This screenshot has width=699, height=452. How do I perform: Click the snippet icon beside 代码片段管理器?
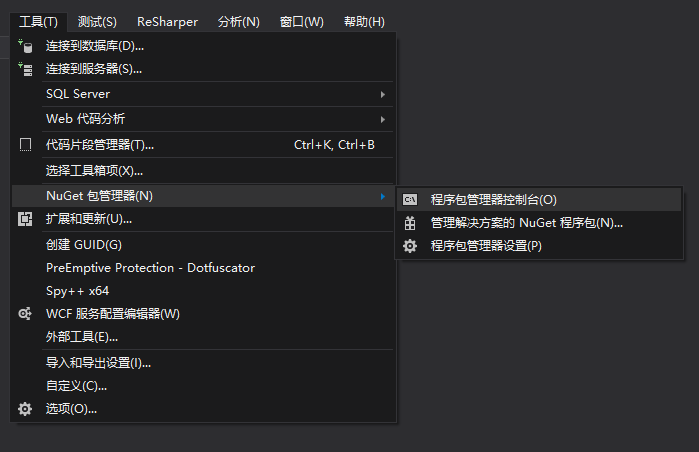[x=25, y=144]
